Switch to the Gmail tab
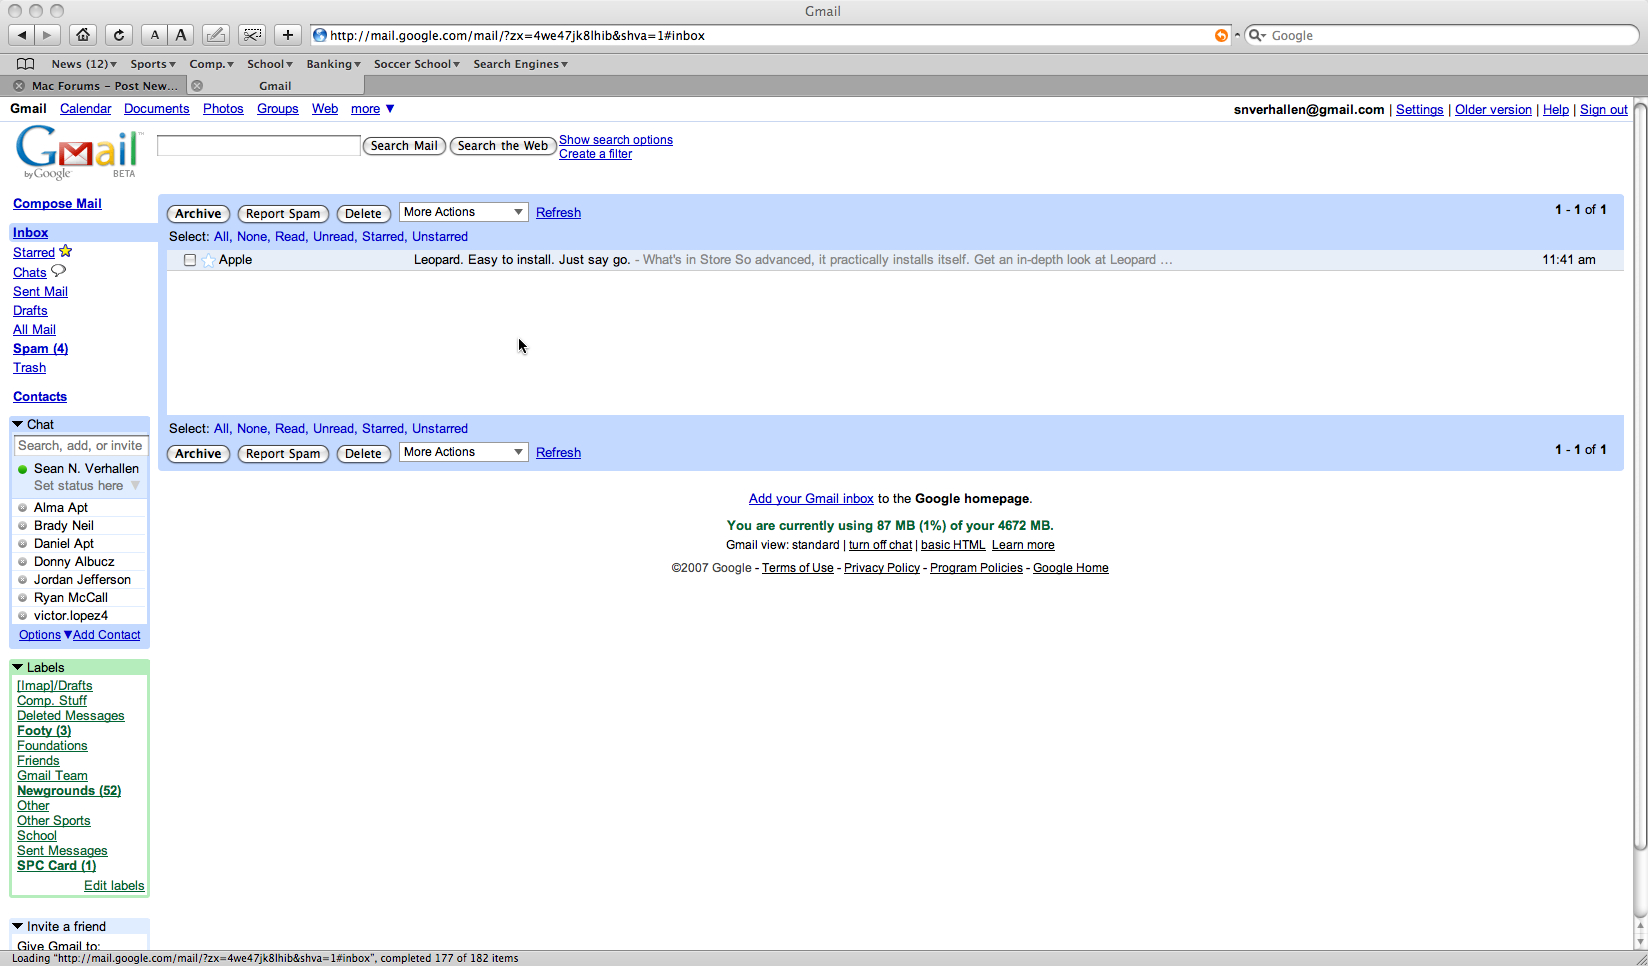The width and height of the screenshot is (1648, 966). coord(275,86)
